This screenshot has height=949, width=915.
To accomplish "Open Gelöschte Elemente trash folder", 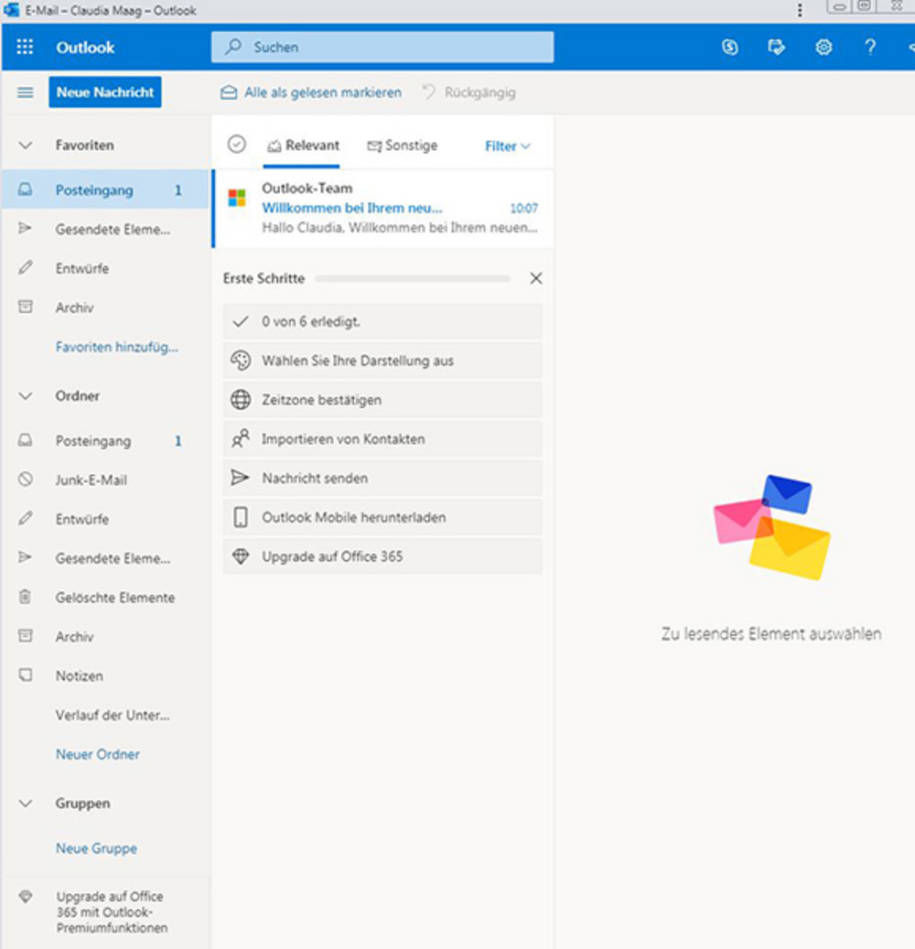I will click(115, 597).
